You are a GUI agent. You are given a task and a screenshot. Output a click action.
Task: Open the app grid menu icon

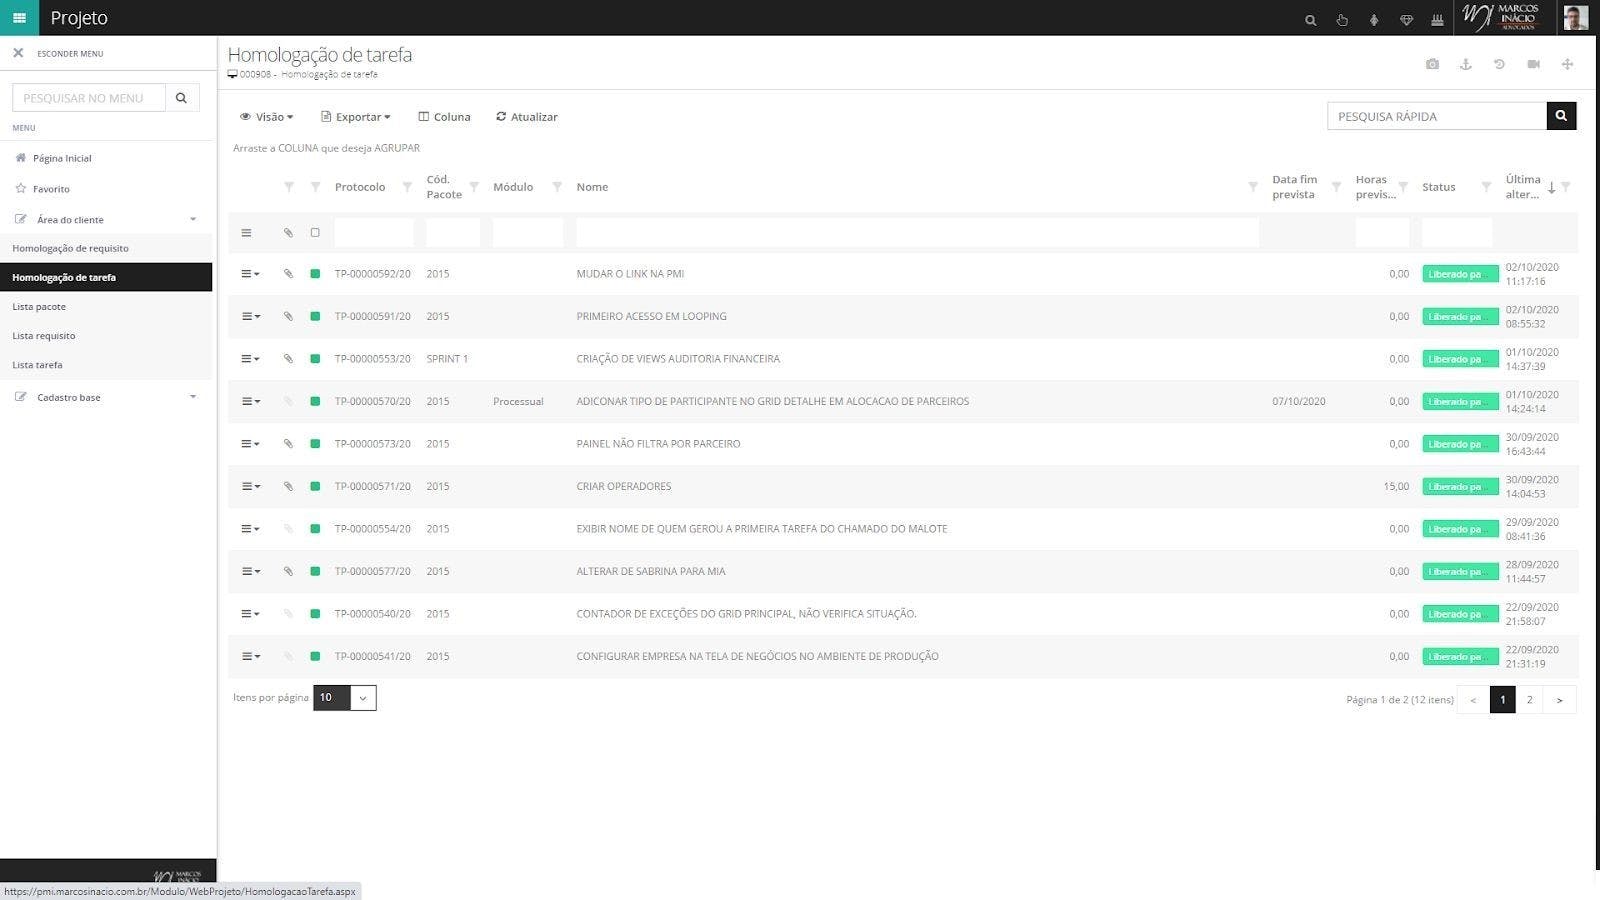19,18
